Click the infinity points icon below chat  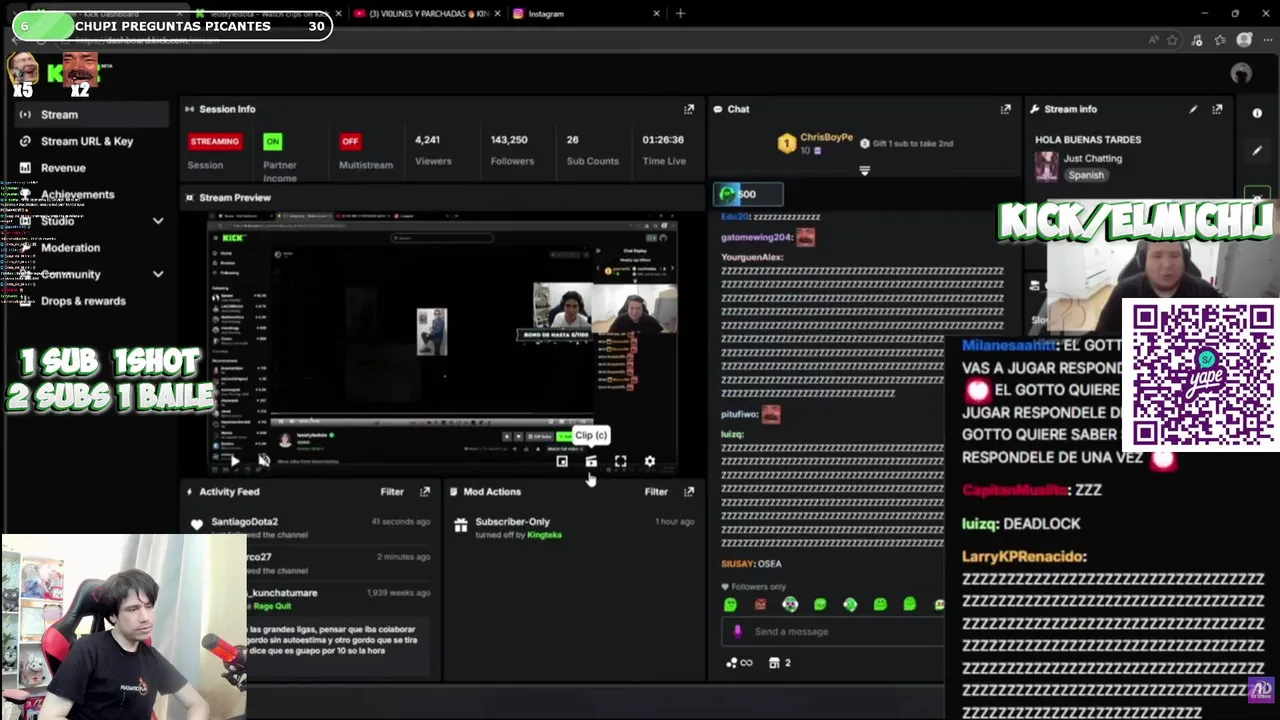pyautogui.click(x=739, y=662)
